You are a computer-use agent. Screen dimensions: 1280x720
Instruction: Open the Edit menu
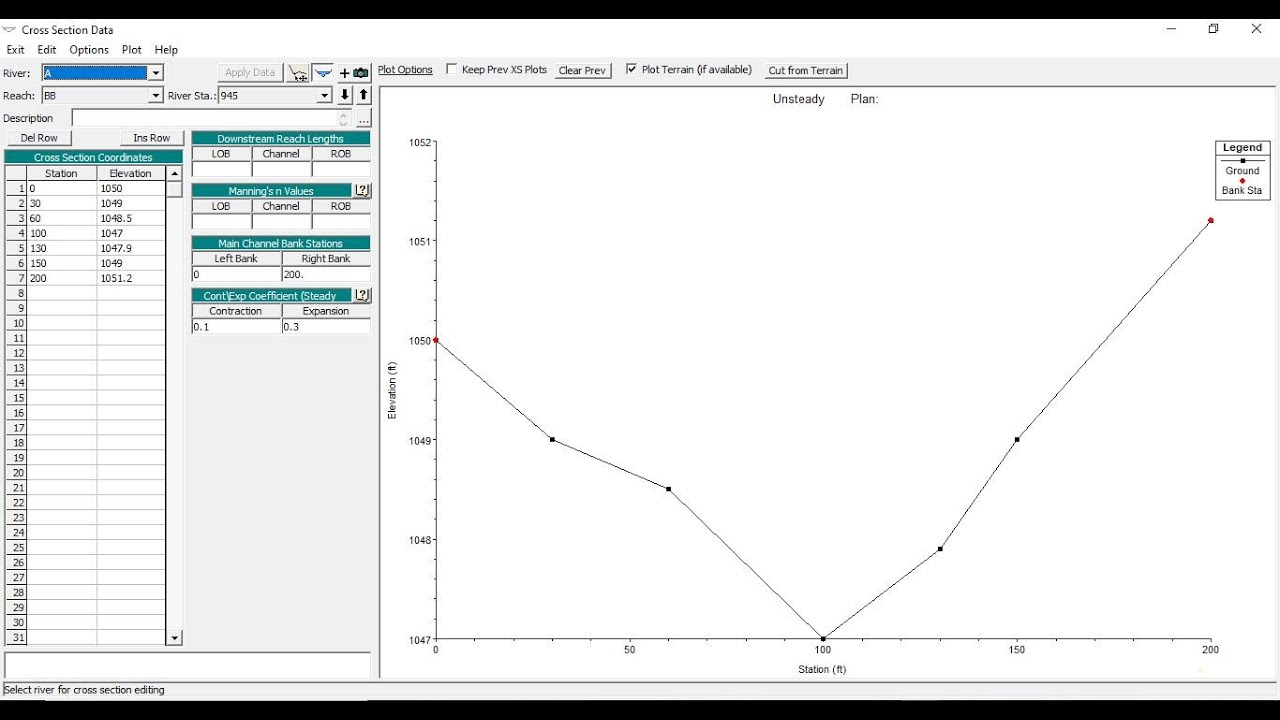[x=47, y=50]
